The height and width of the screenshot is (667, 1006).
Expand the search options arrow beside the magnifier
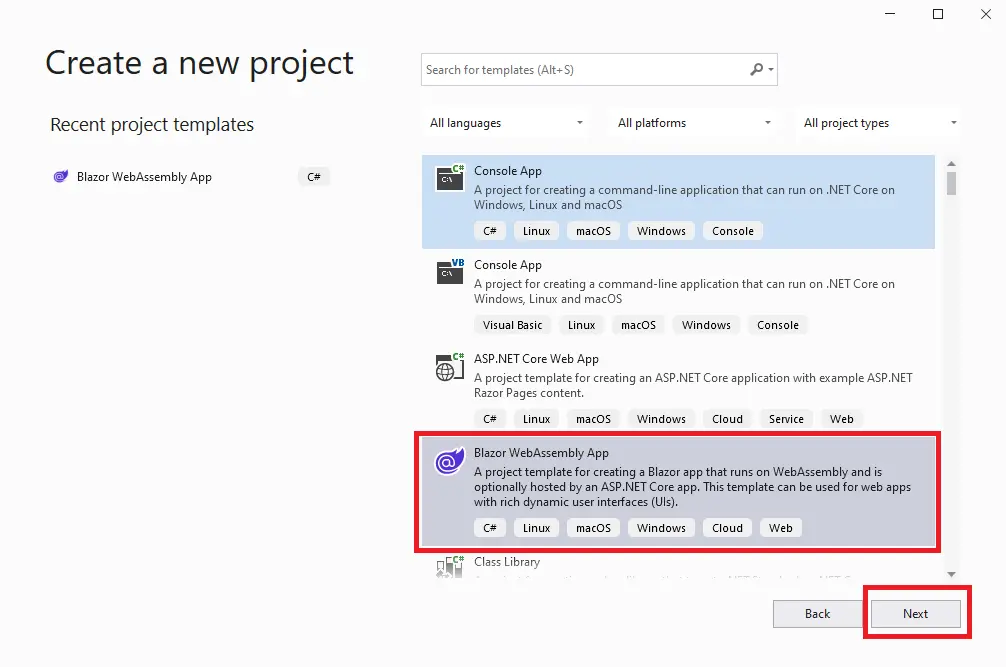pyautogui.click(x=771, y=69)
